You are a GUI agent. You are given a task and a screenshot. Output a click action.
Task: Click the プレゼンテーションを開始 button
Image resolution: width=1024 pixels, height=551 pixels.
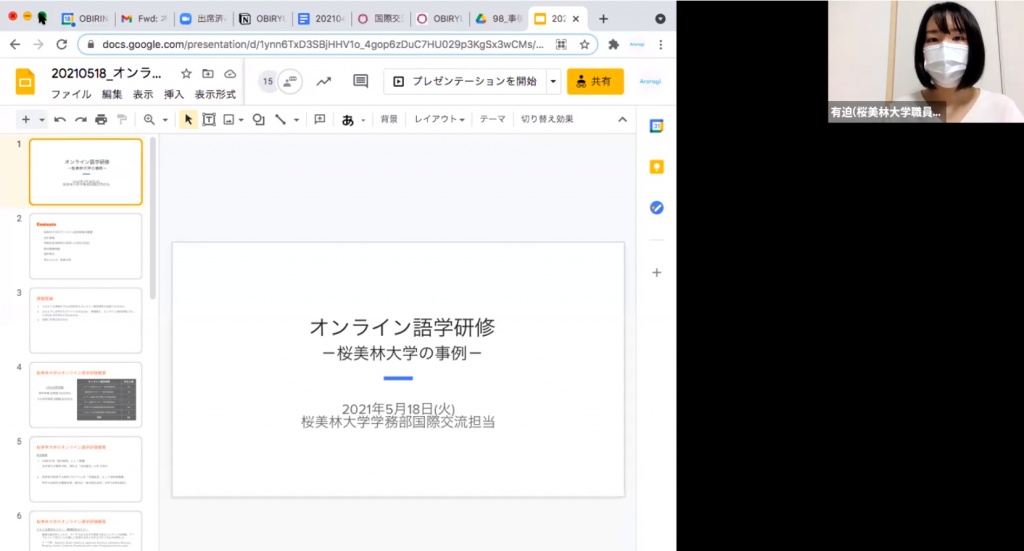point(465,81)
